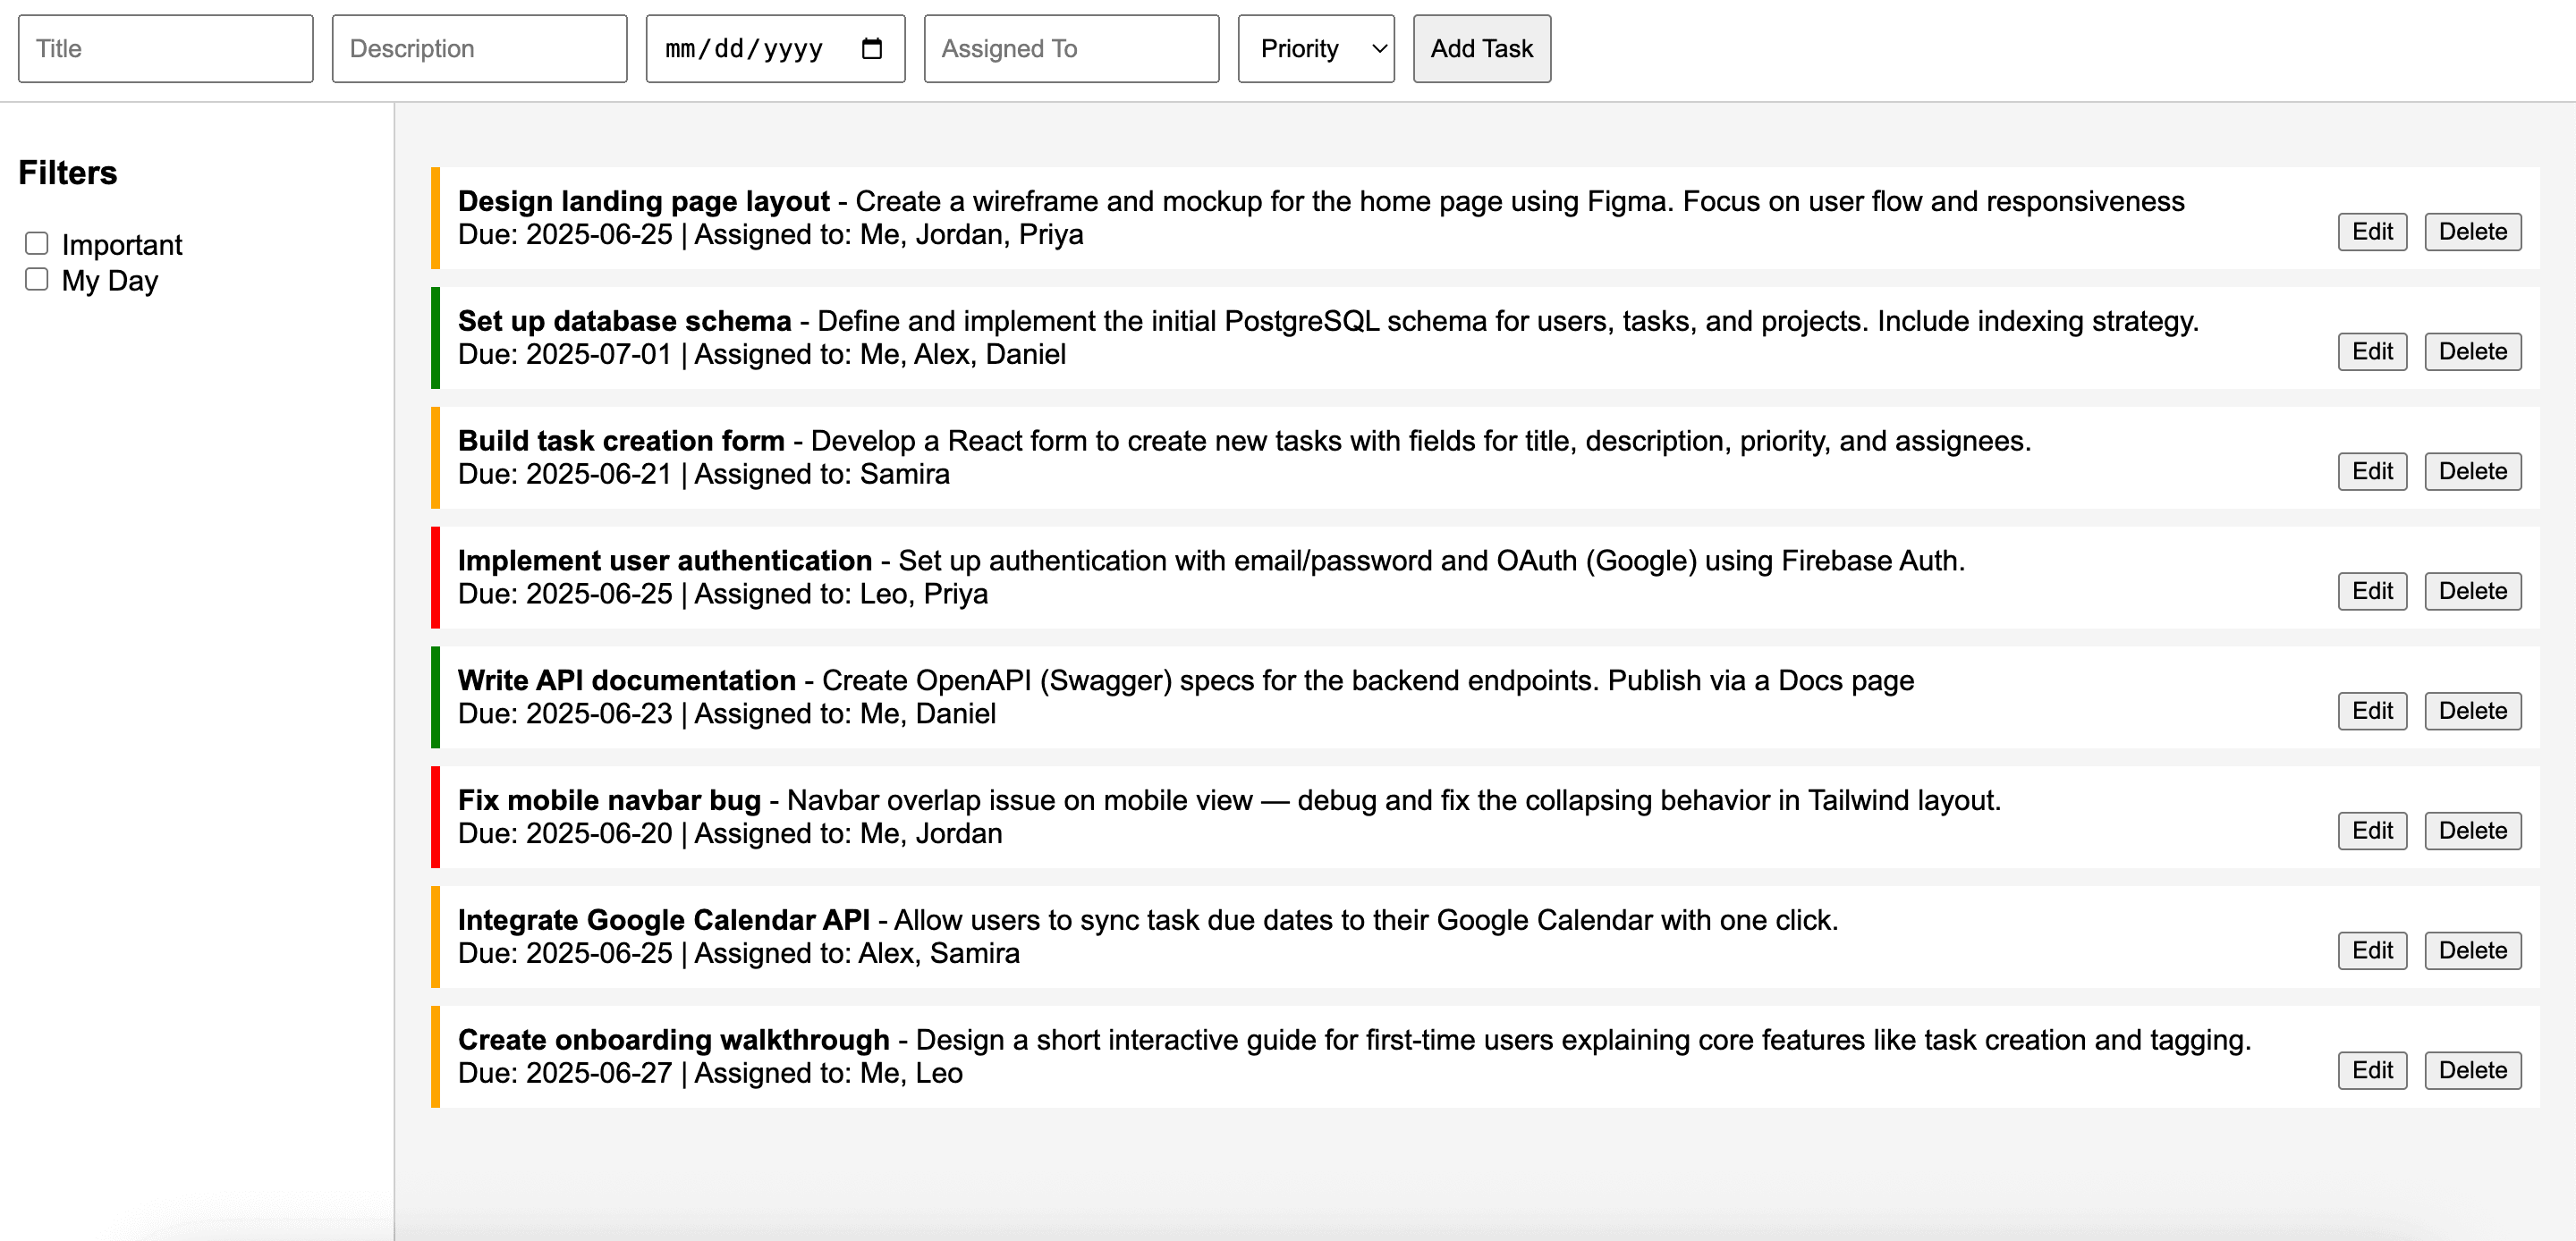This screenshot has height=1241, width=2576.
Task: Edit the Build task creation form task
Action: tap(2371, 472)
